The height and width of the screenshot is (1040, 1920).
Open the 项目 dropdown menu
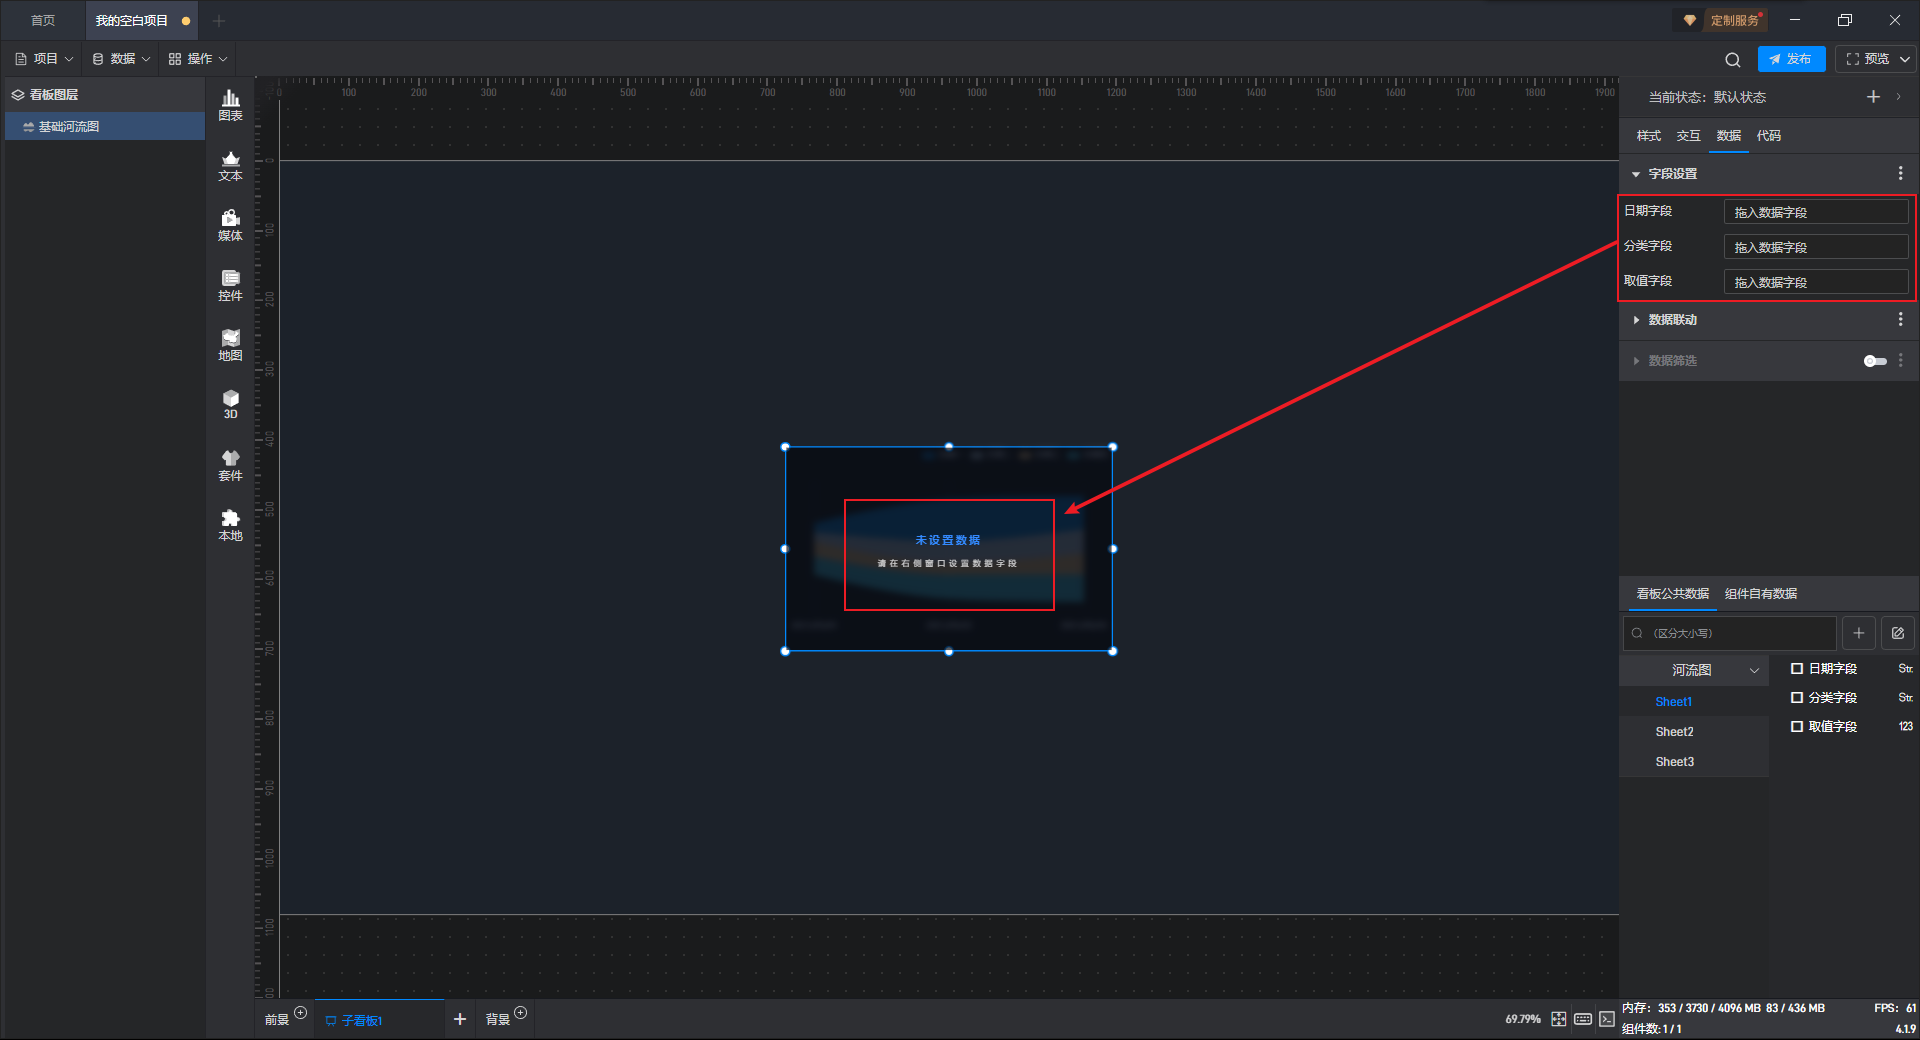click(45, 59)
